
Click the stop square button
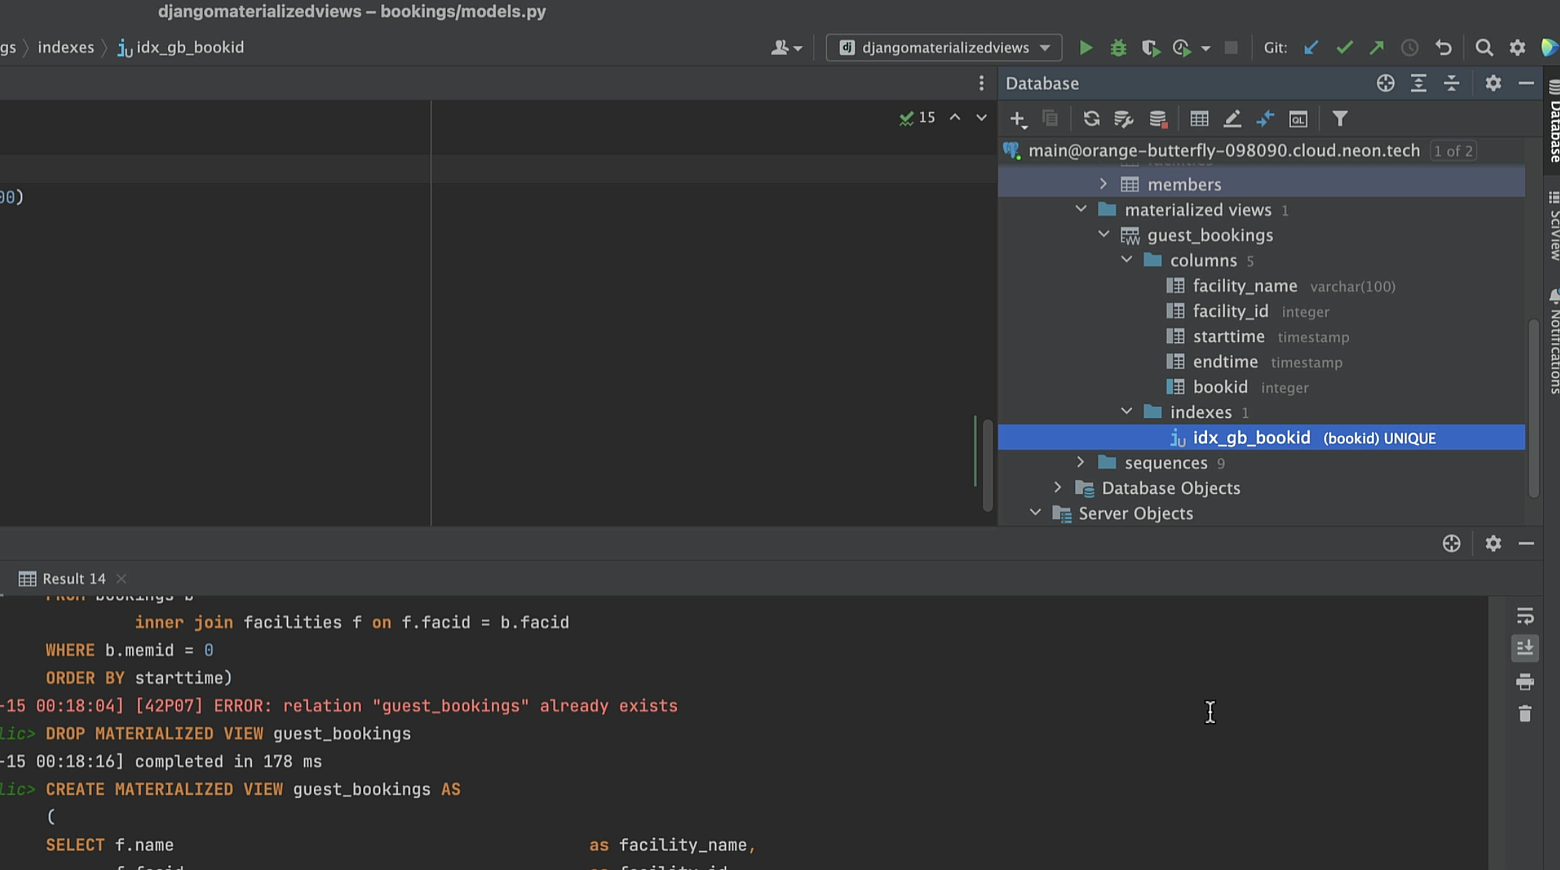[x=1231, y=48]
